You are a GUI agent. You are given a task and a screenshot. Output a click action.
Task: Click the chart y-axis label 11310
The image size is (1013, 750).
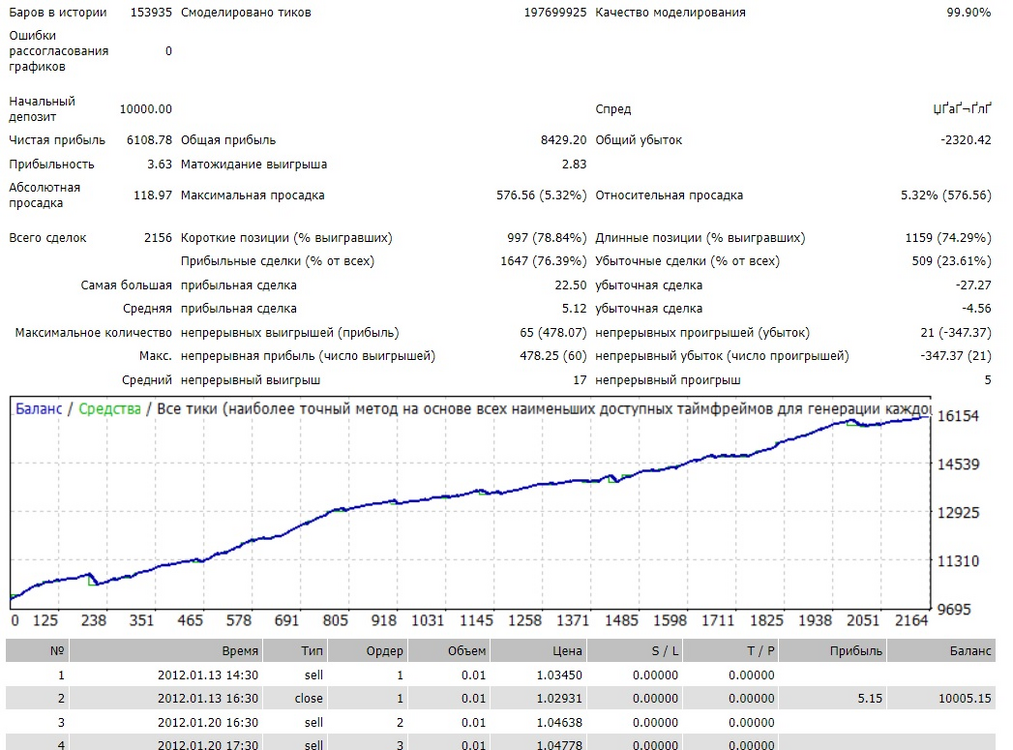click(x=958, y=561)
